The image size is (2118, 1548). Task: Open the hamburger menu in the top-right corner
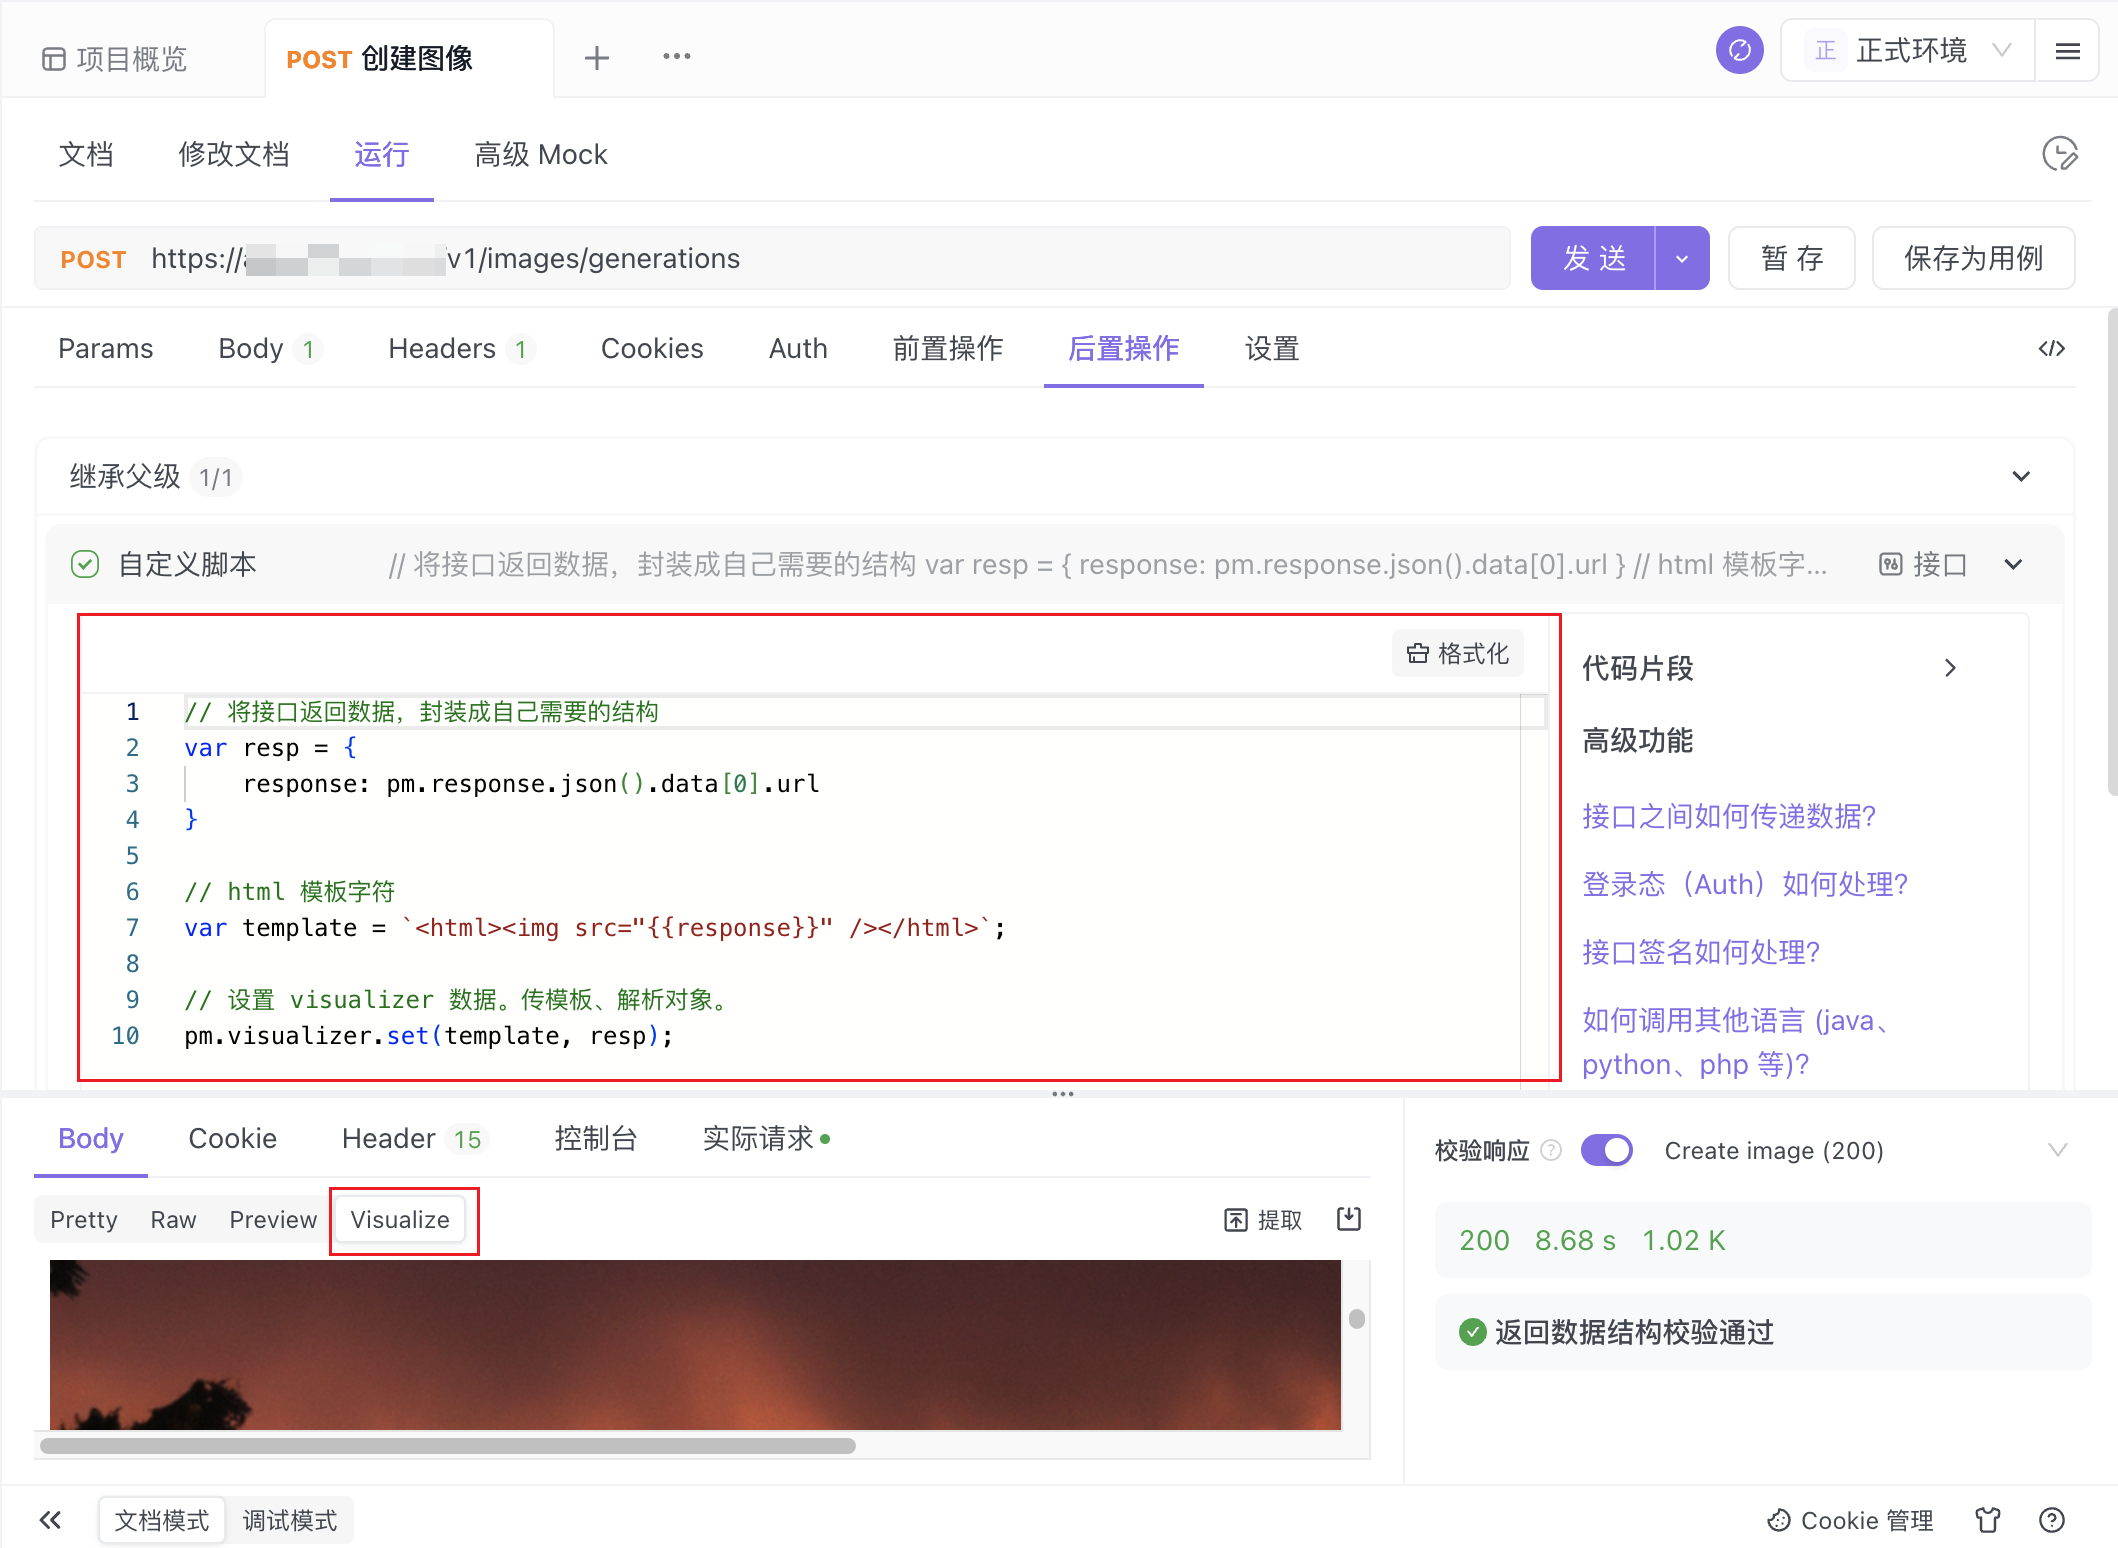[x=2067, y=50]
